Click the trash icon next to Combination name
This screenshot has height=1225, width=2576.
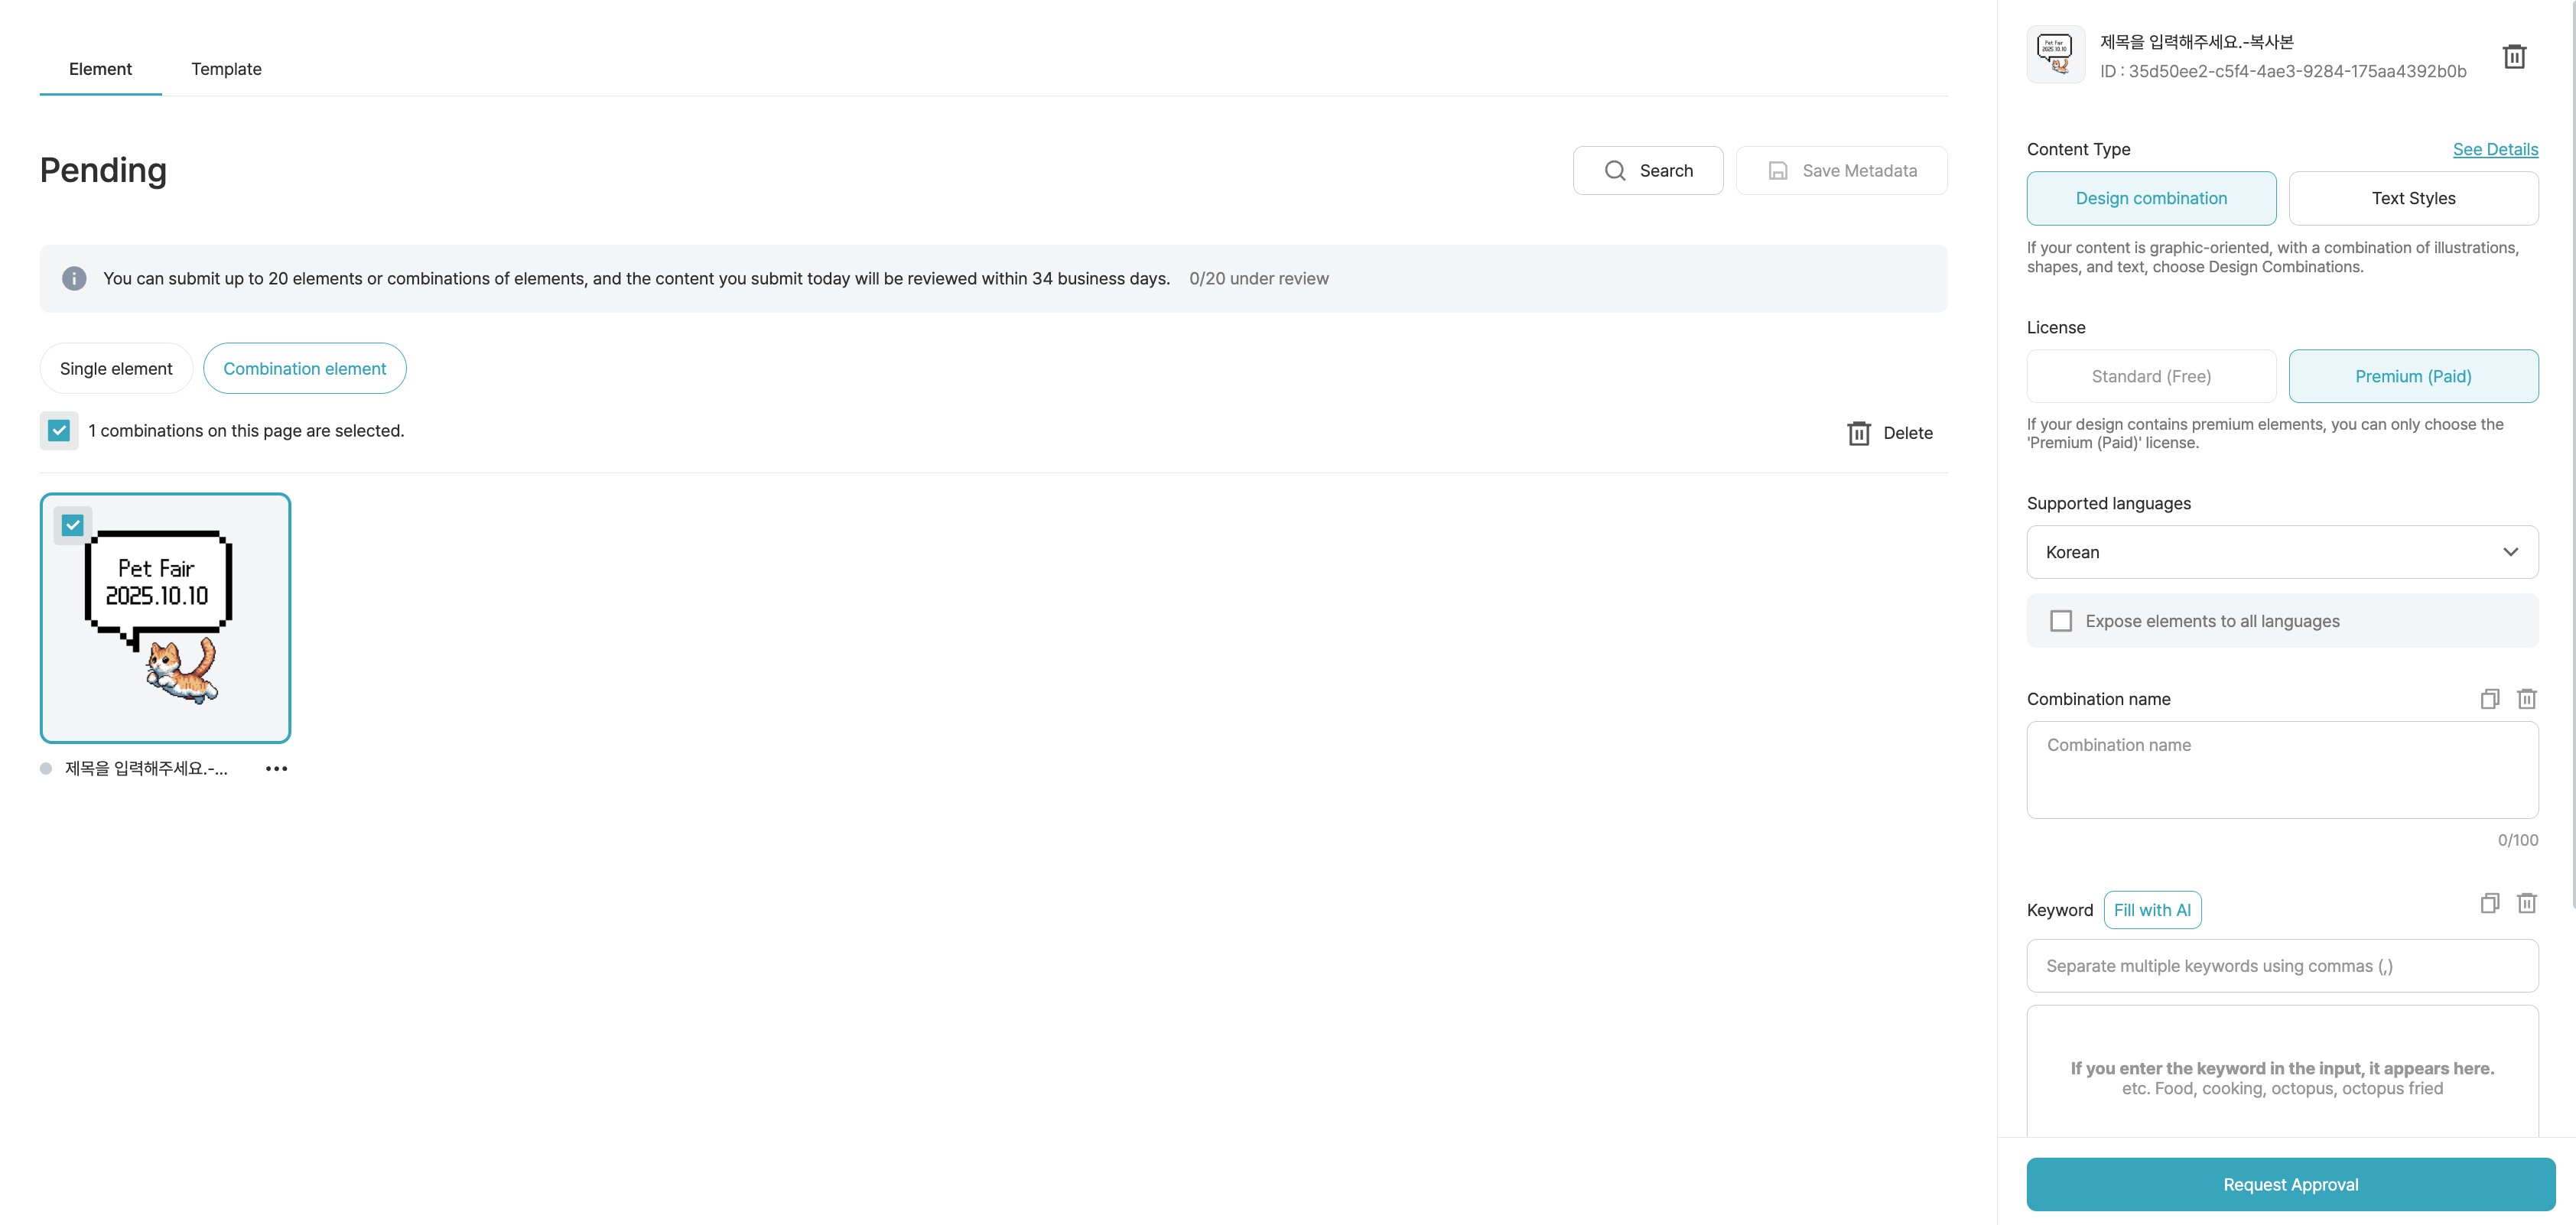point(2526,699)
